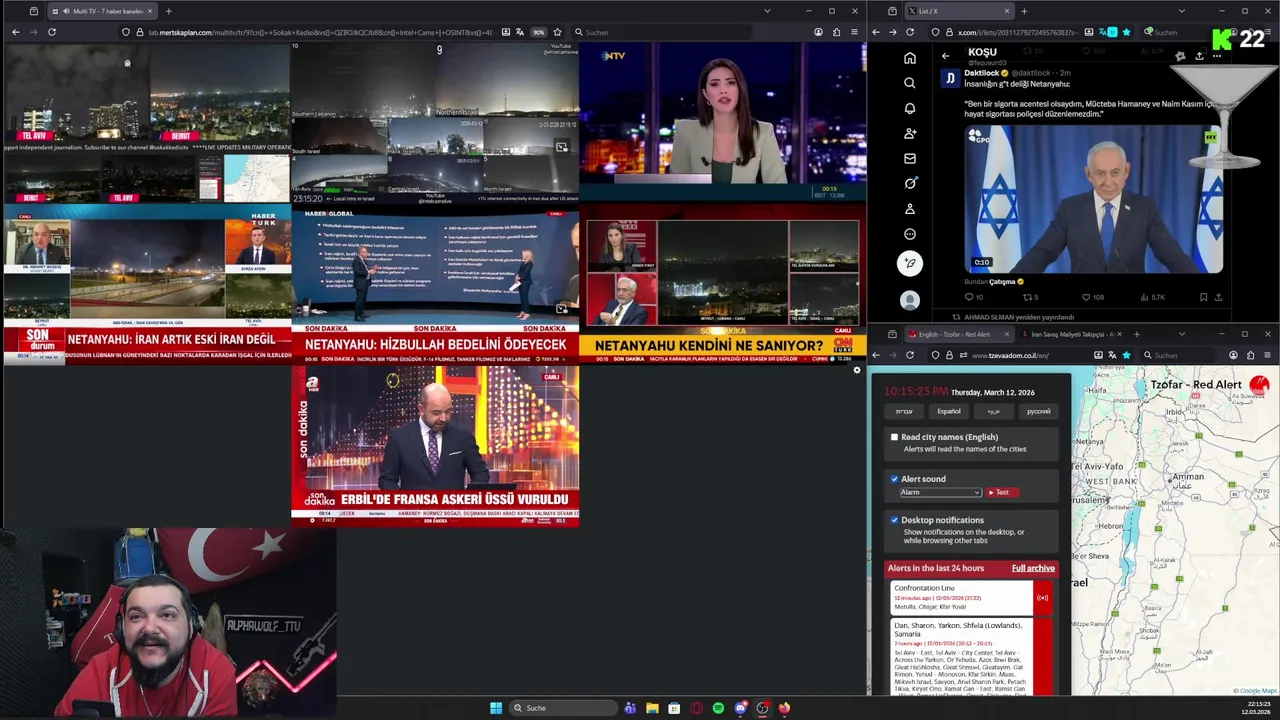The image size is (1280, 720).
Task: Open Firefox menu in Tzofar window
Action: (x=1267, y=355)
